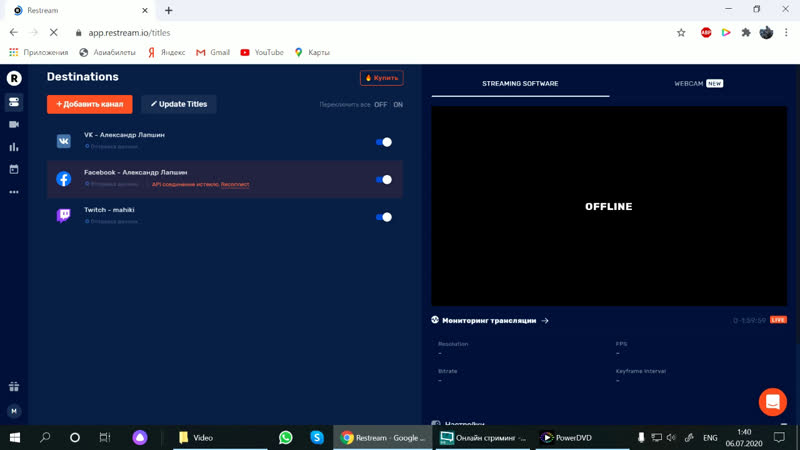Open the taskbar search magnifier
800x450 pixels.
tap(45, 438)
